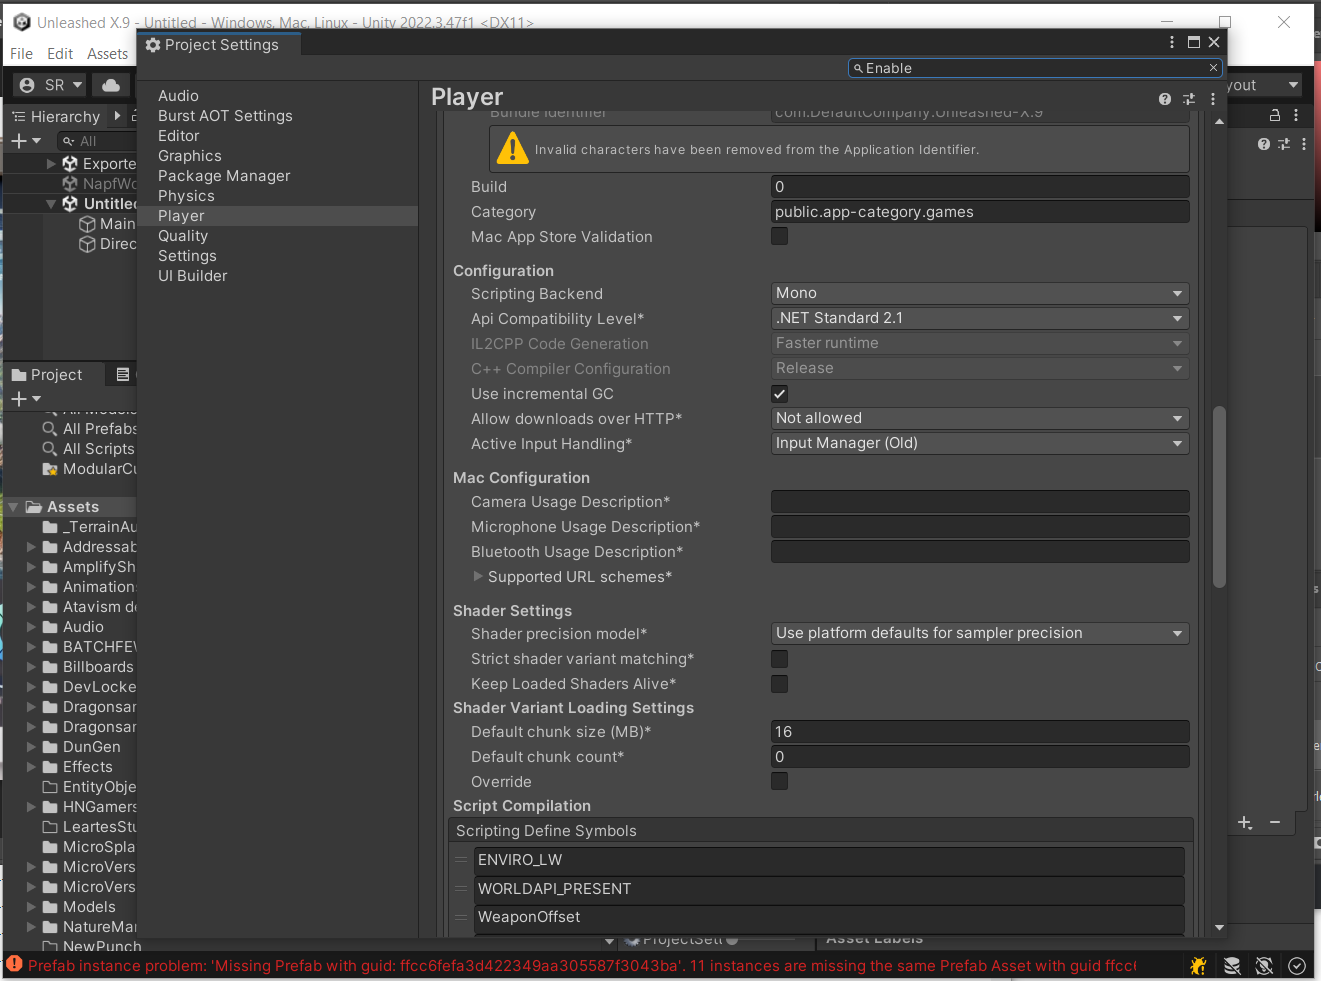The image size is (1321, 981).
Task: Uncheck the Use incremental GC checkbox
Action: coord(780,394)
